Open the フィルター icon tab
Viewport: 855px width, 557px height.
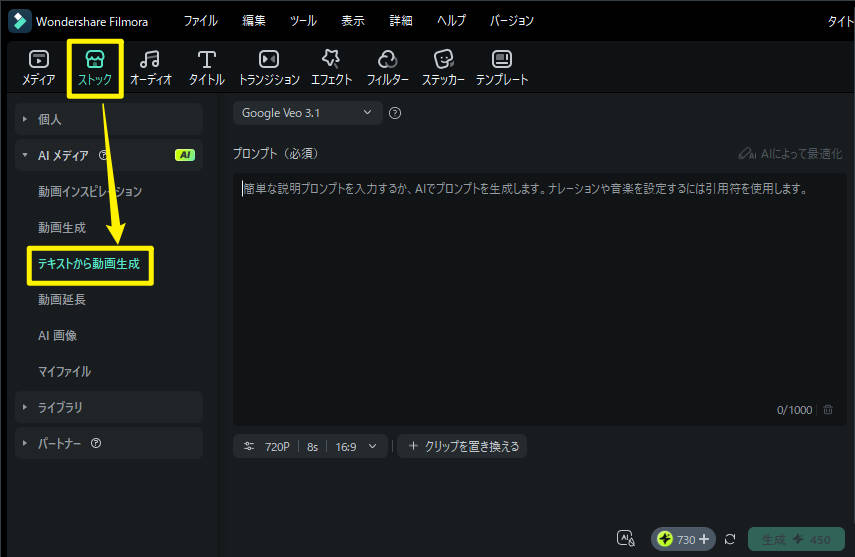pyautogui.click(x=388, y=59)
